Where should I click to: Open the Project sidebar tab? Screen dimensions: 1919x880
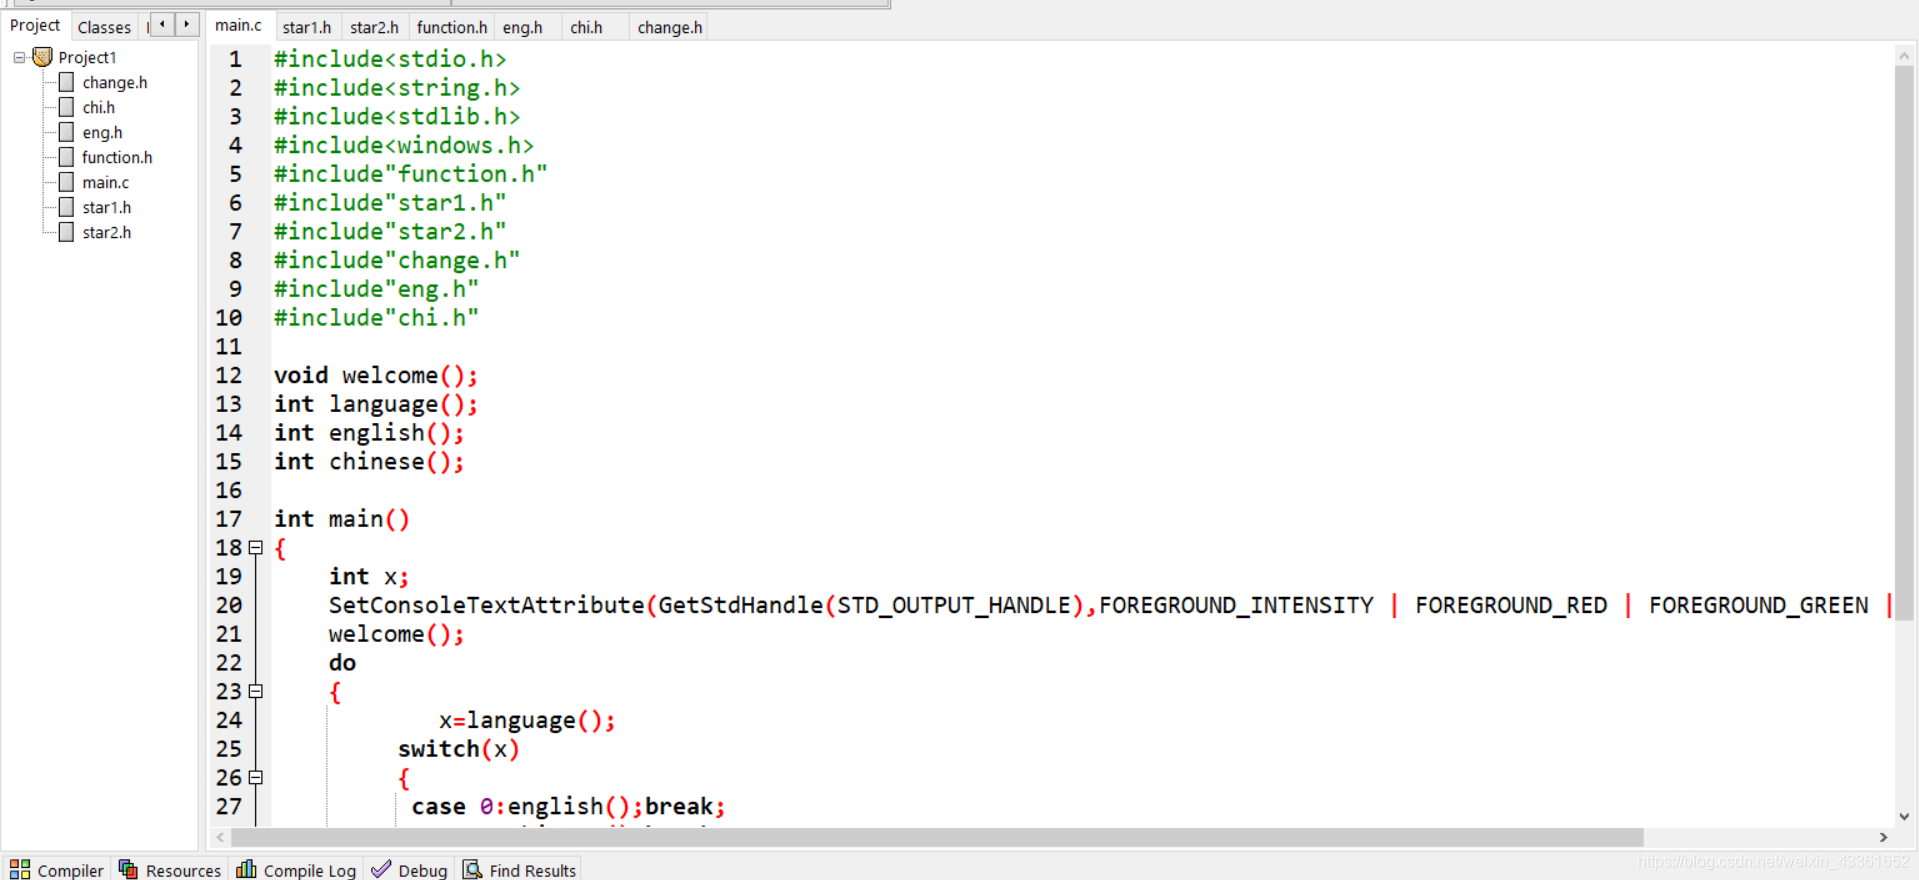[35, 25]
